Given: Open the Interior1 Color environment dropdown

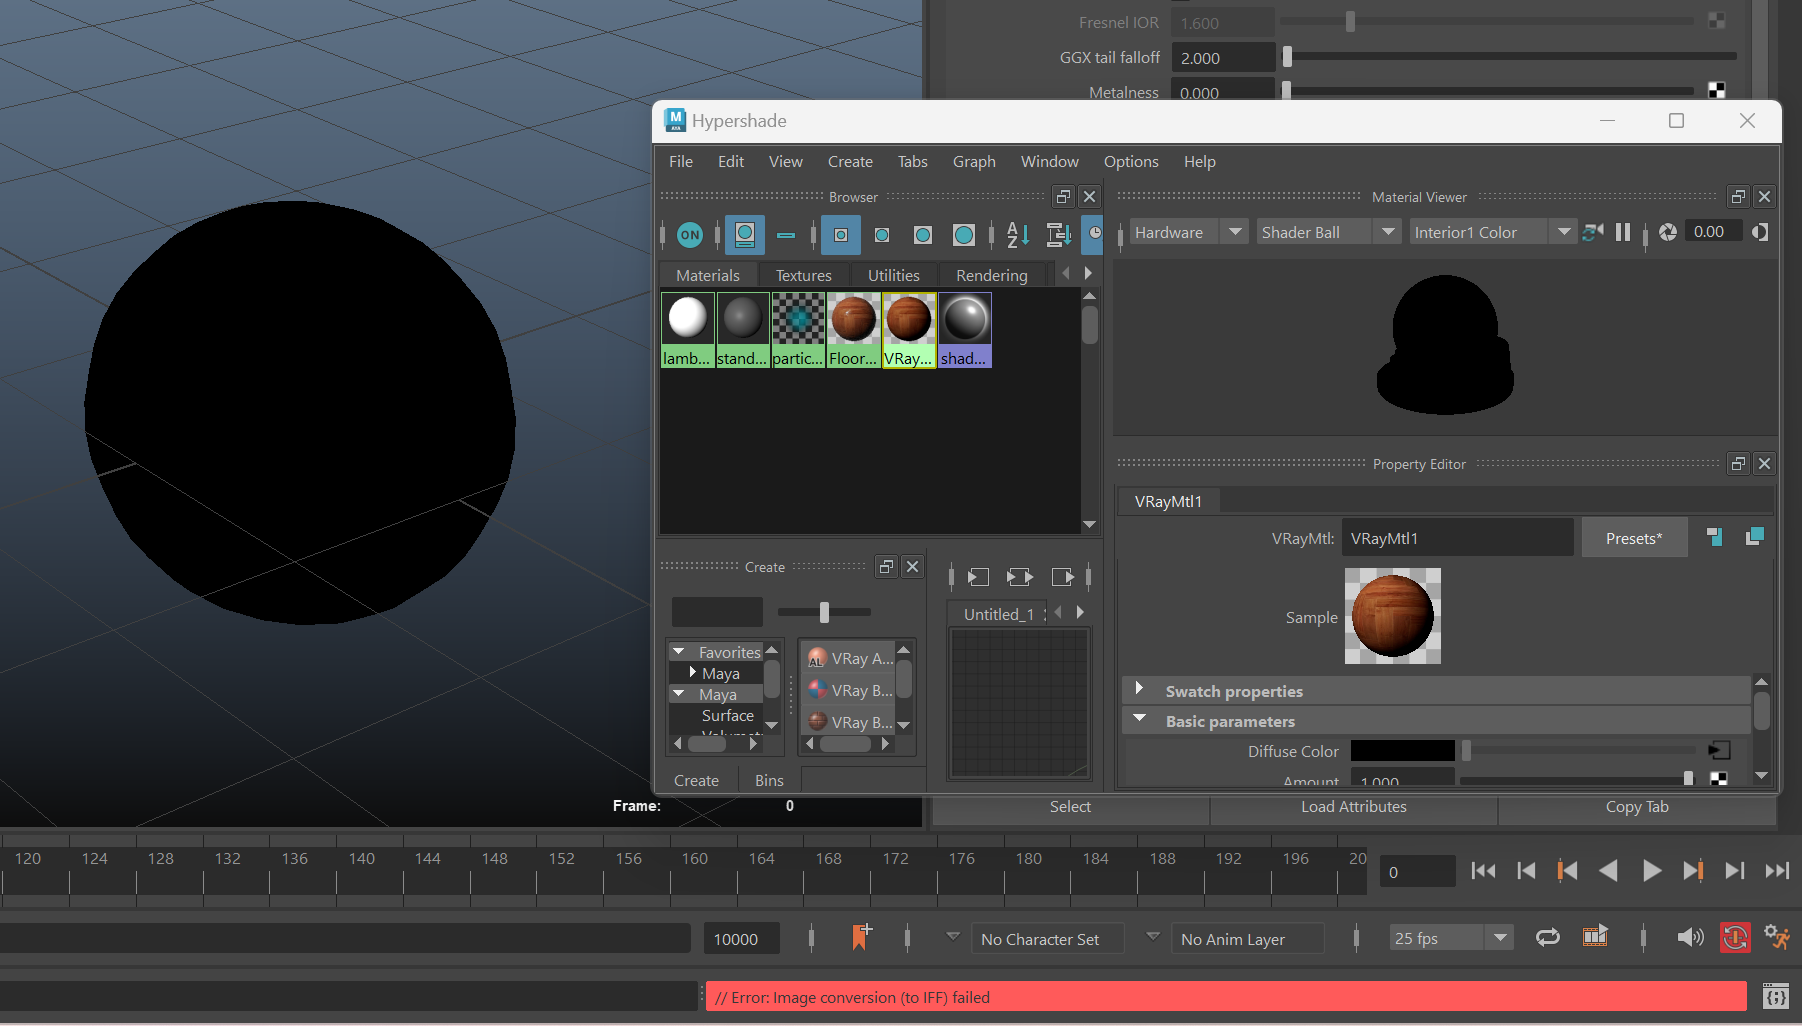Looking at the screenshot, I should [1493, 232].
